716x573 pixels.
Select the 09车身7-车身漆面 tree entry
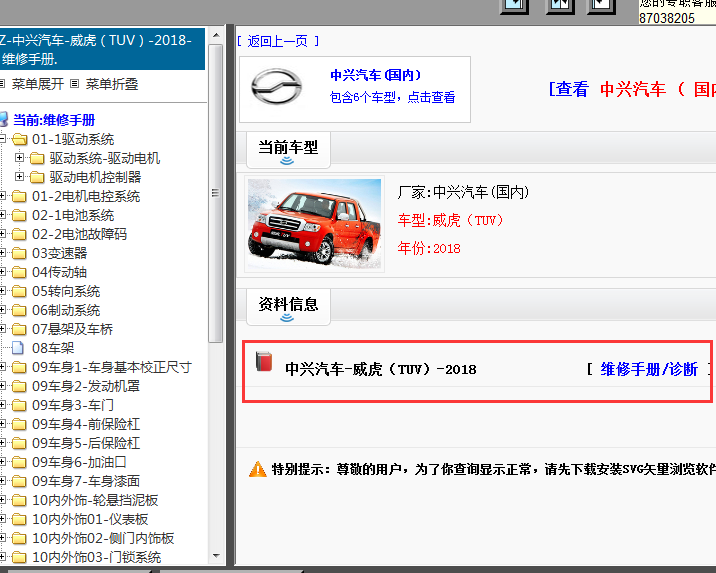click(x=86, y=481)
